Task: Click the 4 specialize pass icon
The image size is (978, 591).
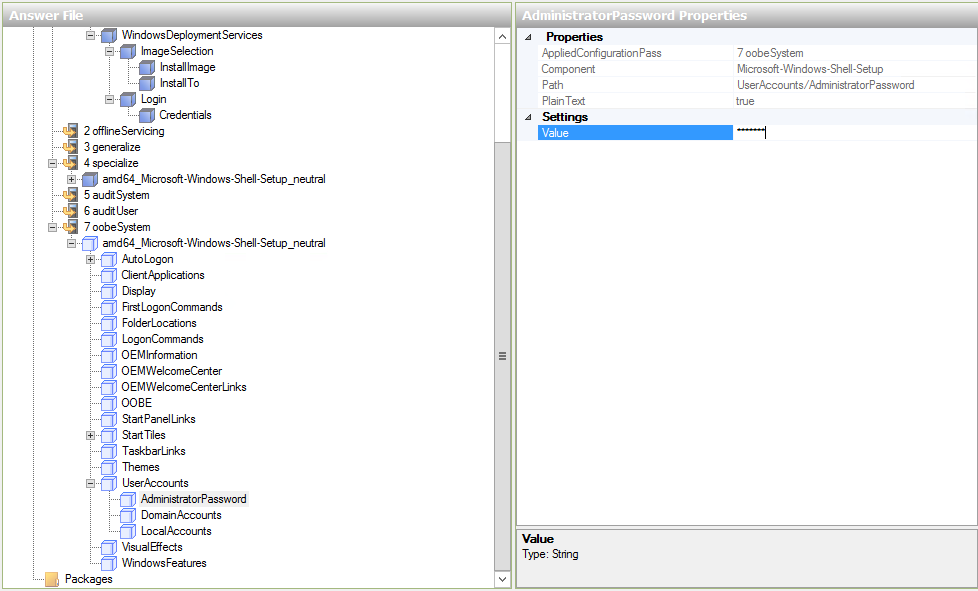Action: point(70,163)
